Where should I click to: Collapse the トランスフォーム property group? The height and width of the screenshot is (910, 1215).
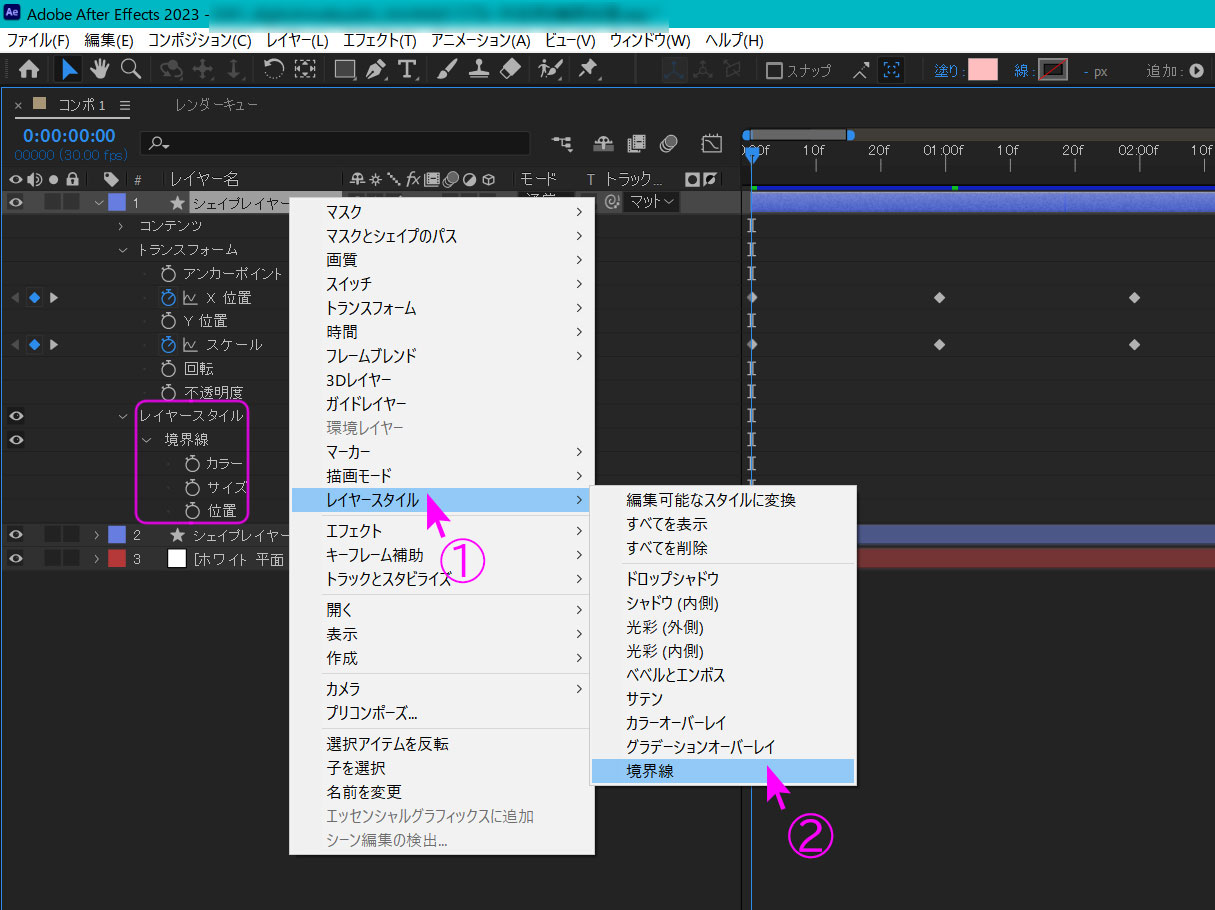123,250
